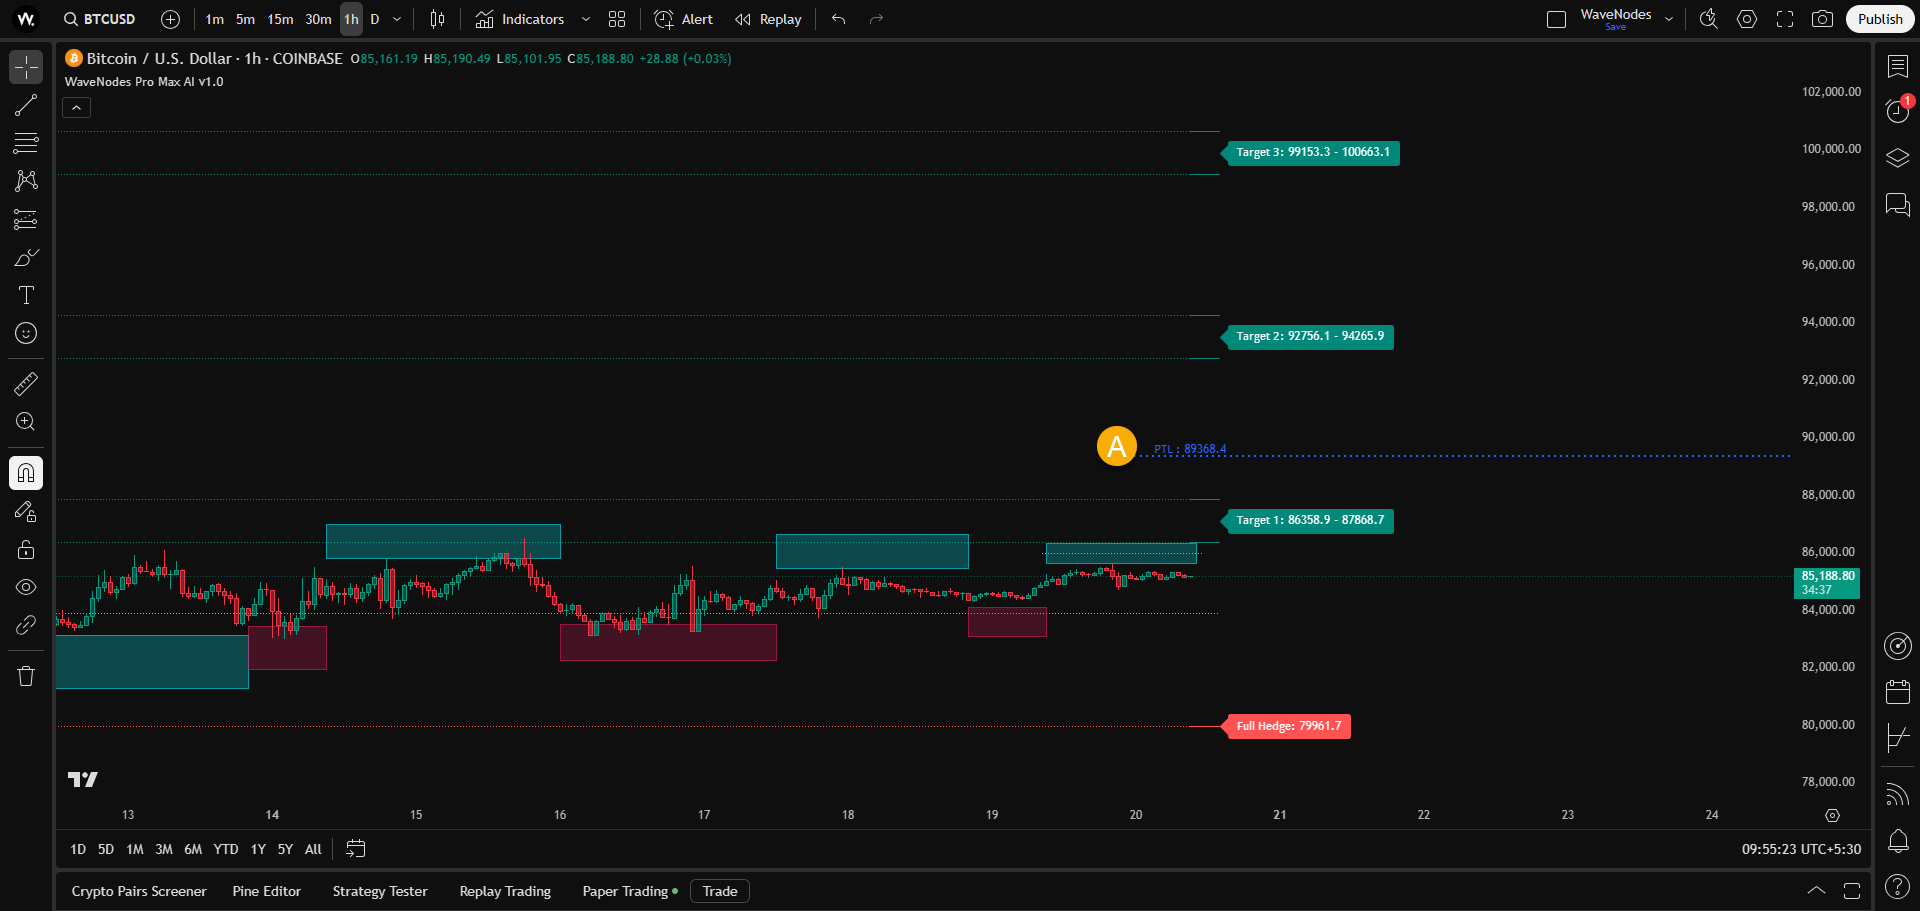Switch to the Strategy Tester tab

pos(380,891)
